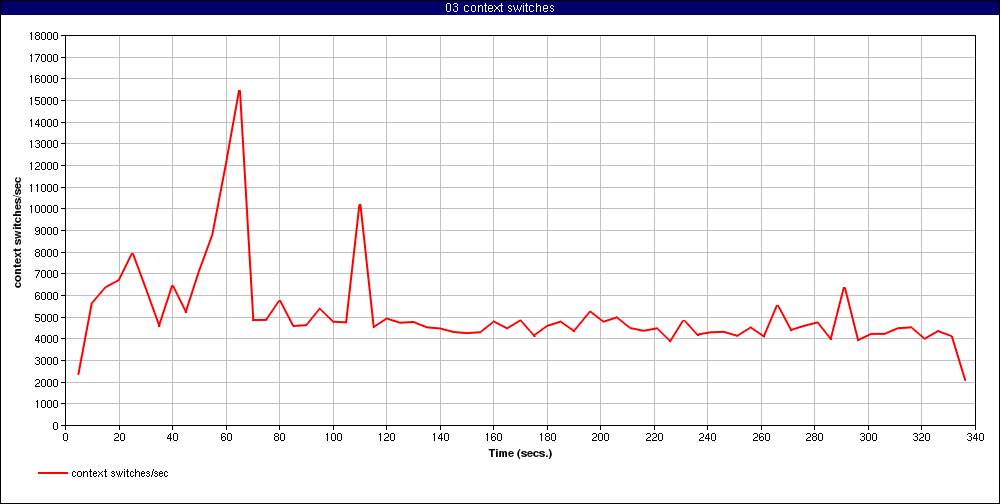This screenshot has height=504, width=1000.
Task: Click the y-axis tick label "5000"
Action: (47, 317)
